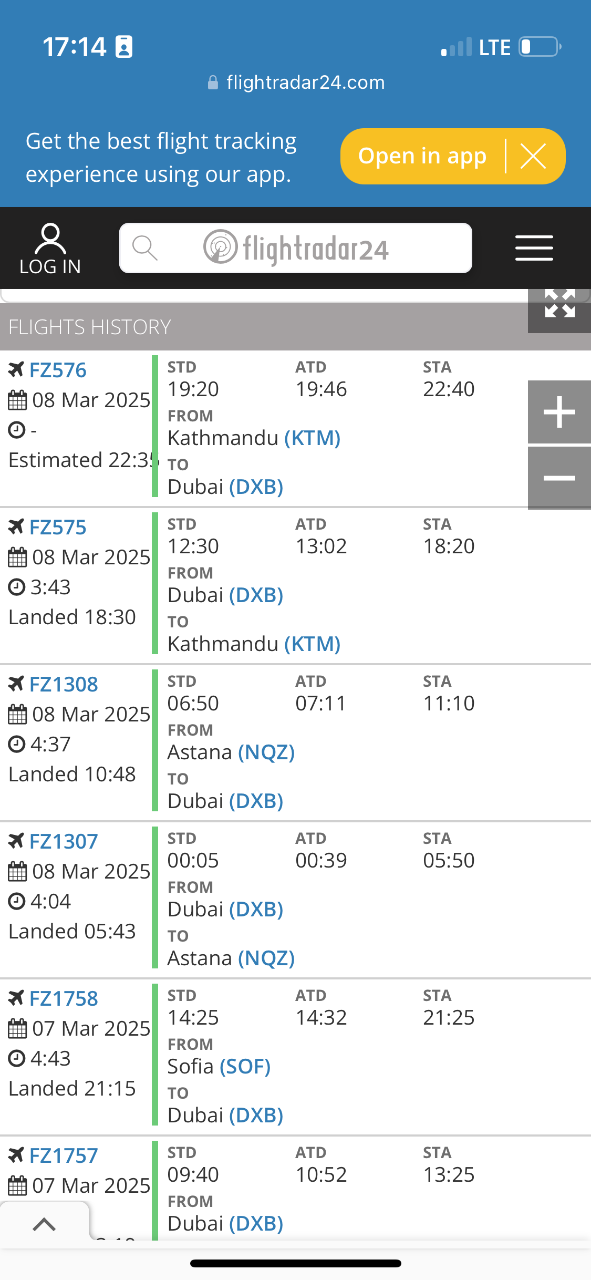The height and width of the screenshot is (1280, 591).
Task: Select flight FZ1307 link
Action: [64, 841]
